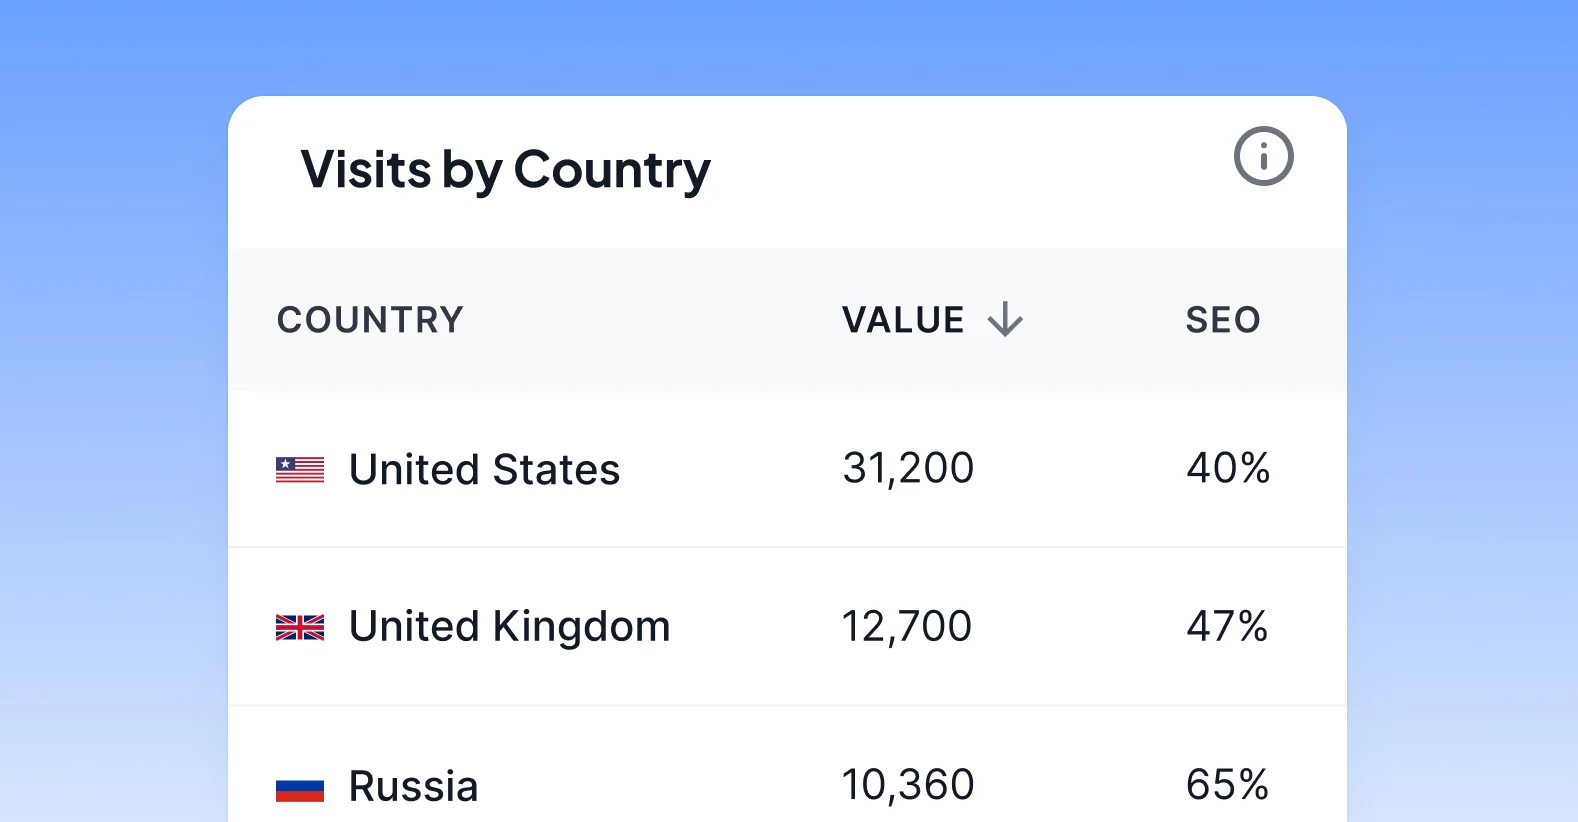Viewport: 1578px width, 822px height.
Task: Click the Russia flag icon
Action: coord(300,790)
